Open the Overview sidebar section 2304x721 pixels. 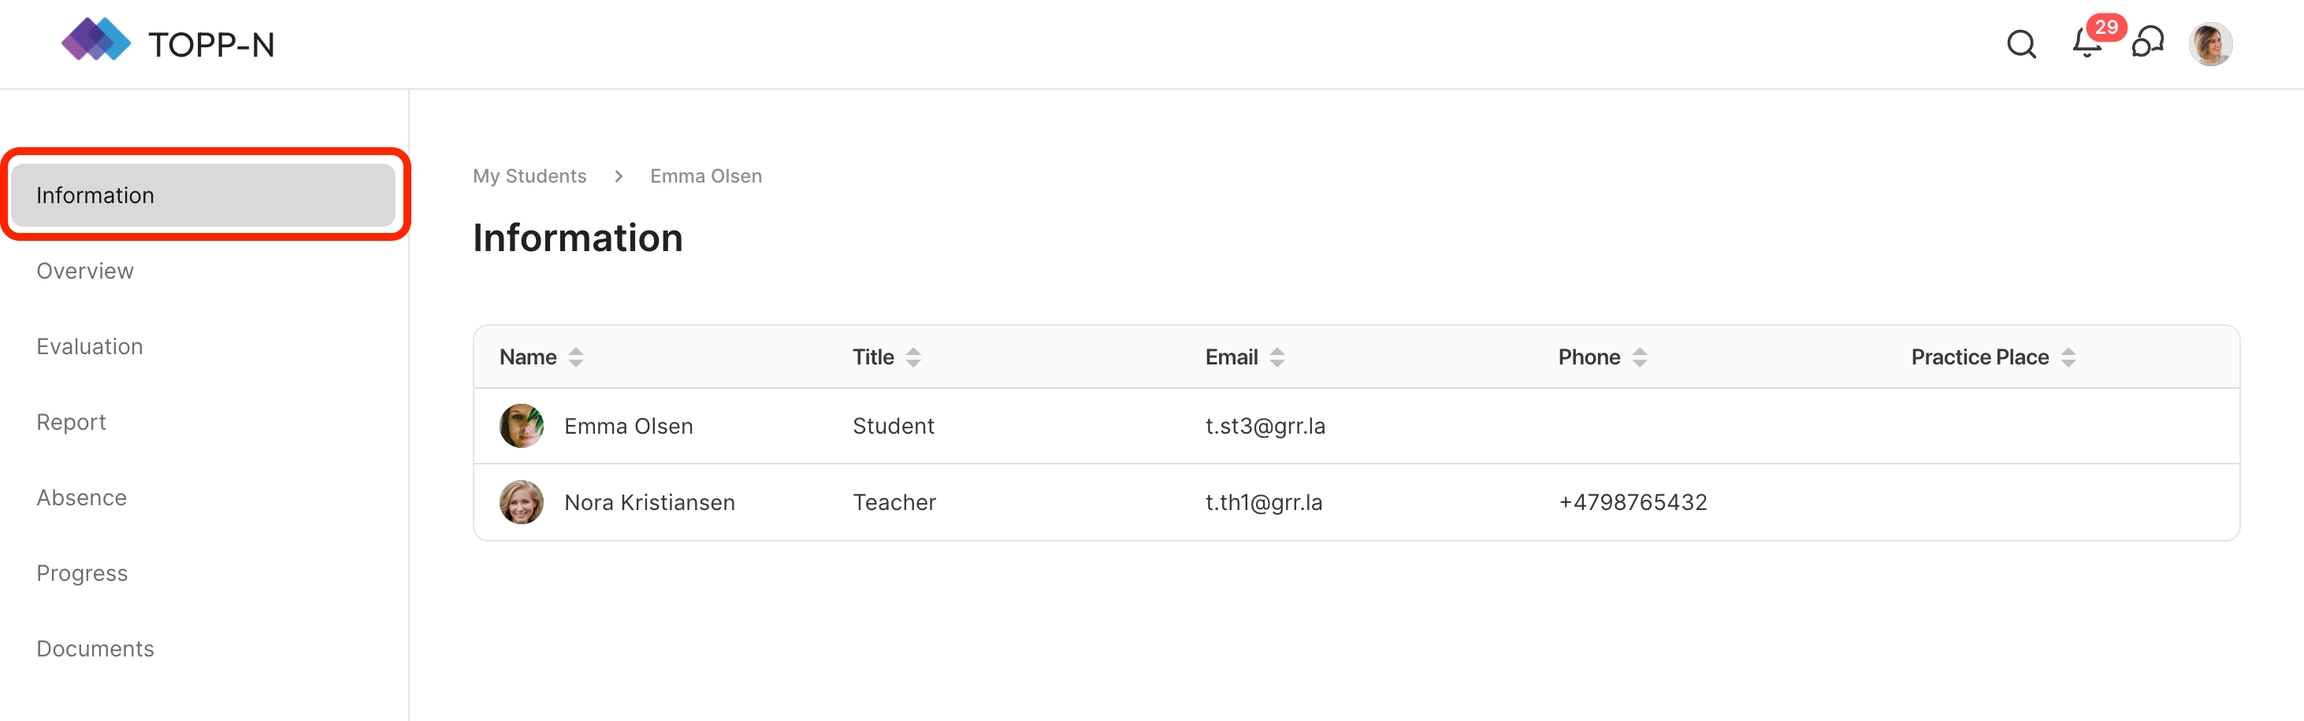click(85, 271)
